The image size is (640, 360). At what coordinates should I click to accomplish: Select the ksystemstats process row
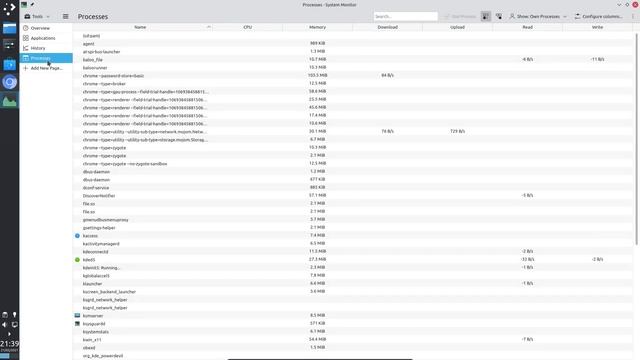tap(353, 331)
